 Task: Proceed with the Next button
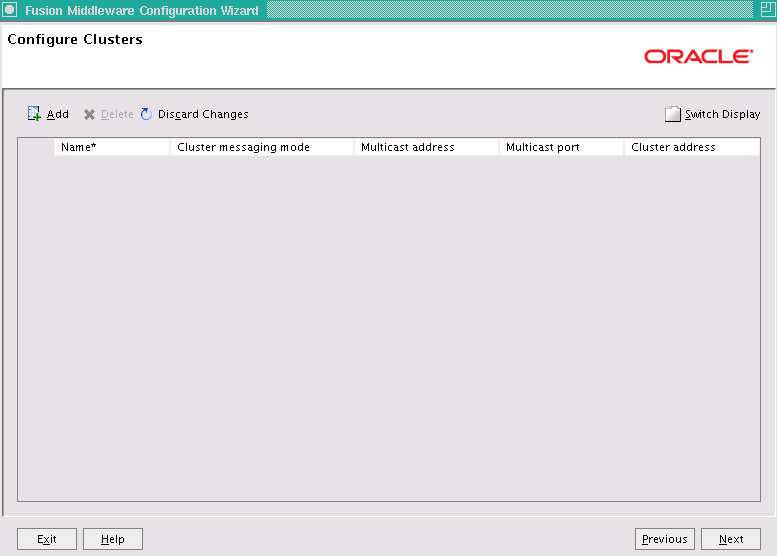pos(731,539)
